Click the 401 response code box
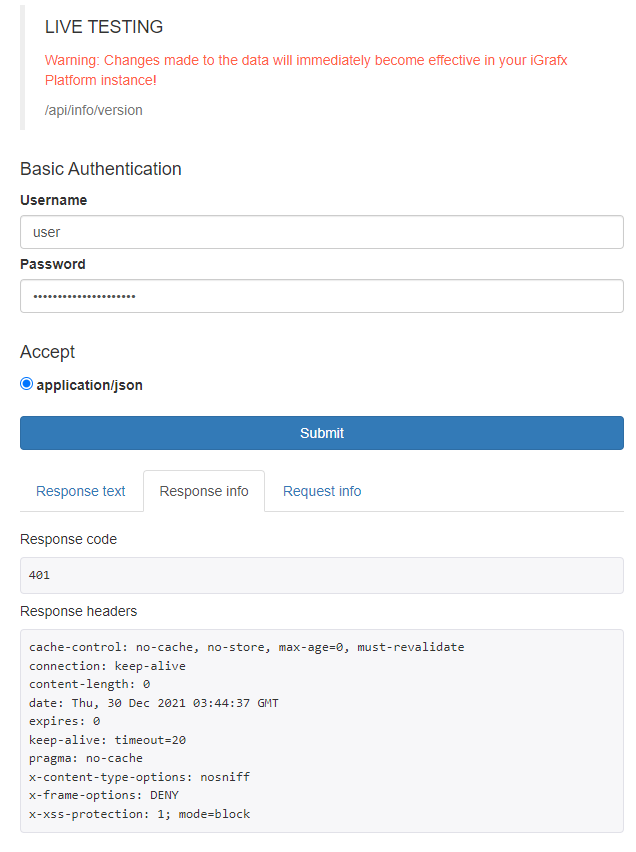This screenshot has width=636, height=852. coord(321,575)
